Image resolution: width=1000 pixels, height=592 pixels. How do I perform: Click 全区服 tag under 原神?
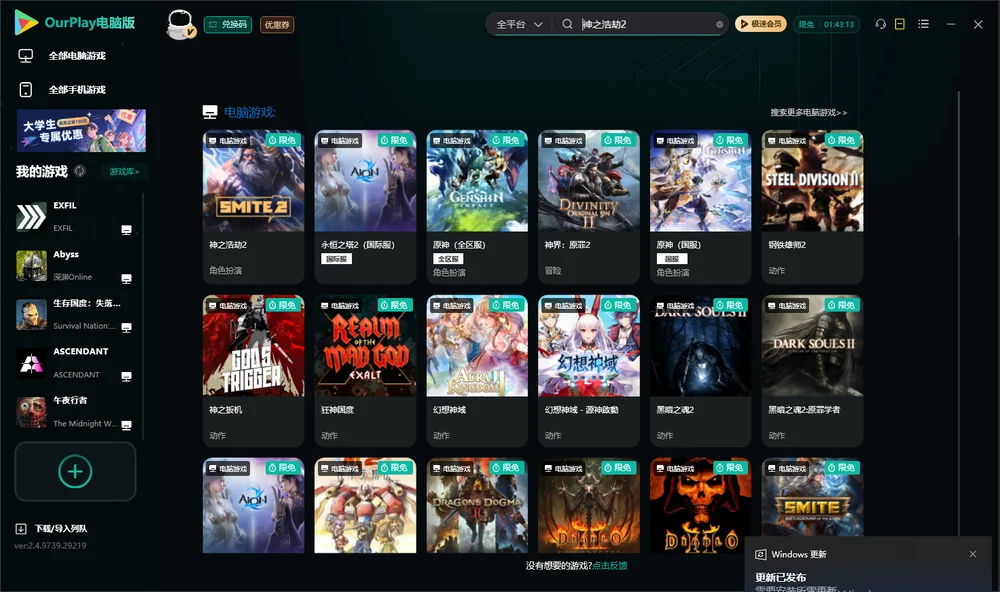(x=448, y=259)
